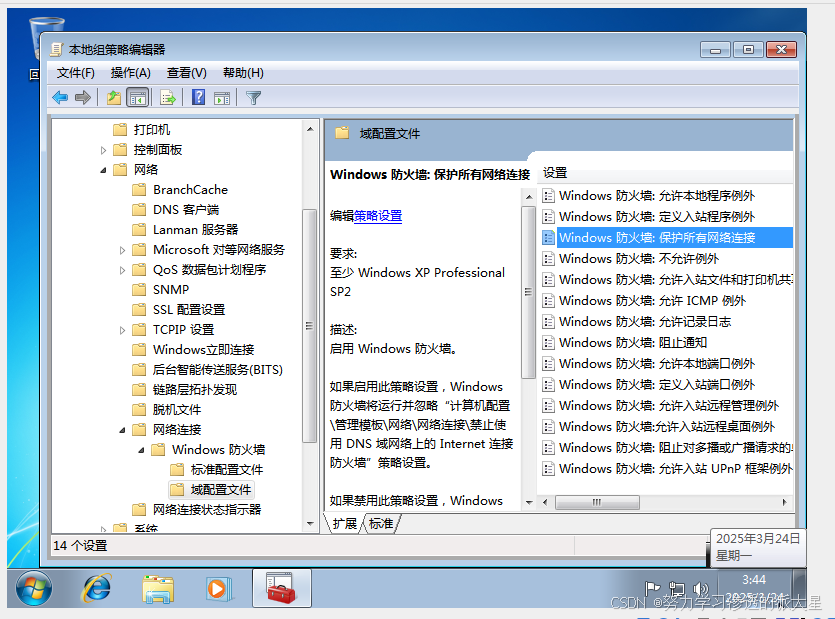Click the tree pane scroll-up arrow
The height and width of the screenshot is (619, 835).
click(310, 129)
